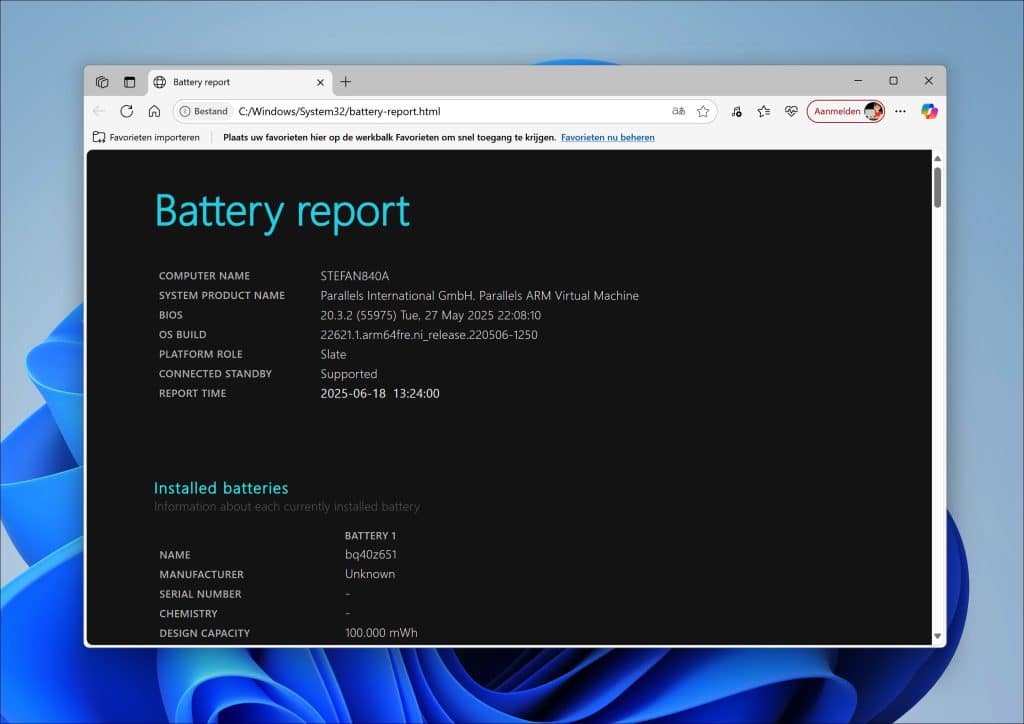Select the battery name bq40z651
This screenshot has height=724, width=1024.
click(x=371, y=555)
